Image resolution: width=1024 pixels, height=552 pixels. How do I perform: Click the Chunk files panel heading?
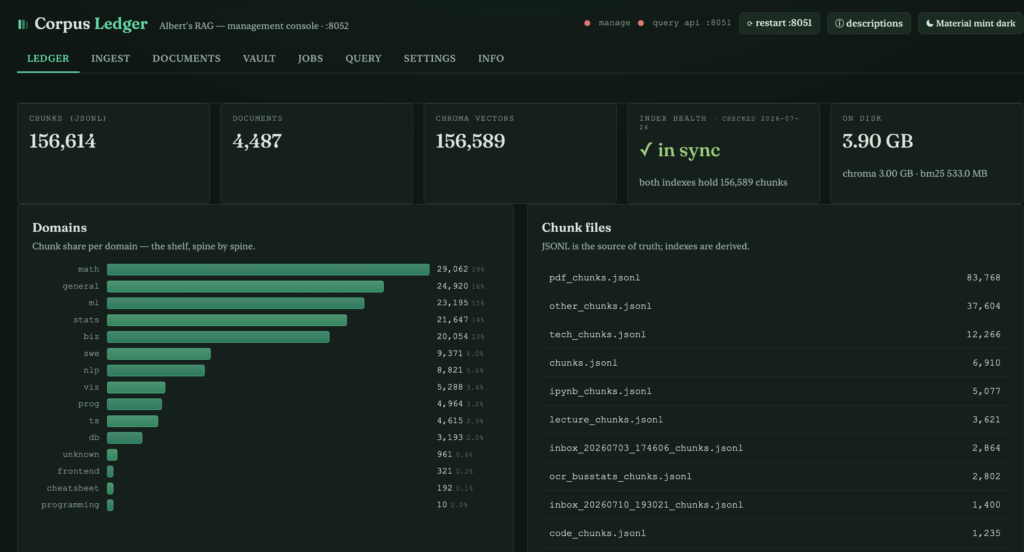coord(576,227)
